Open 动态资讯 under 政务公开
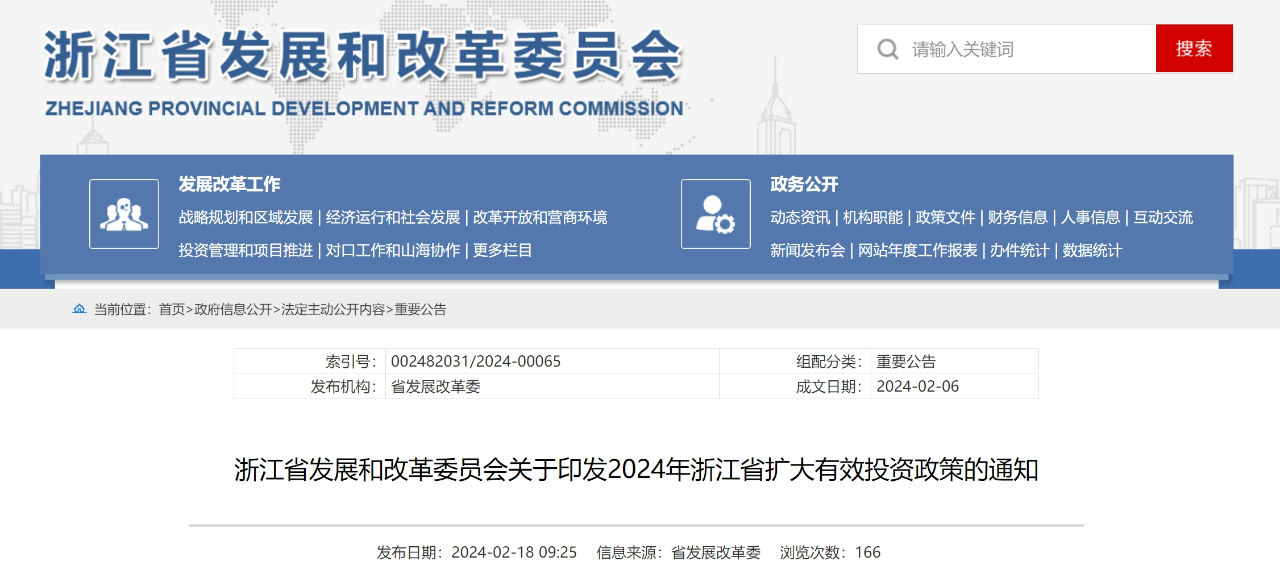 [x=800, y=217]
